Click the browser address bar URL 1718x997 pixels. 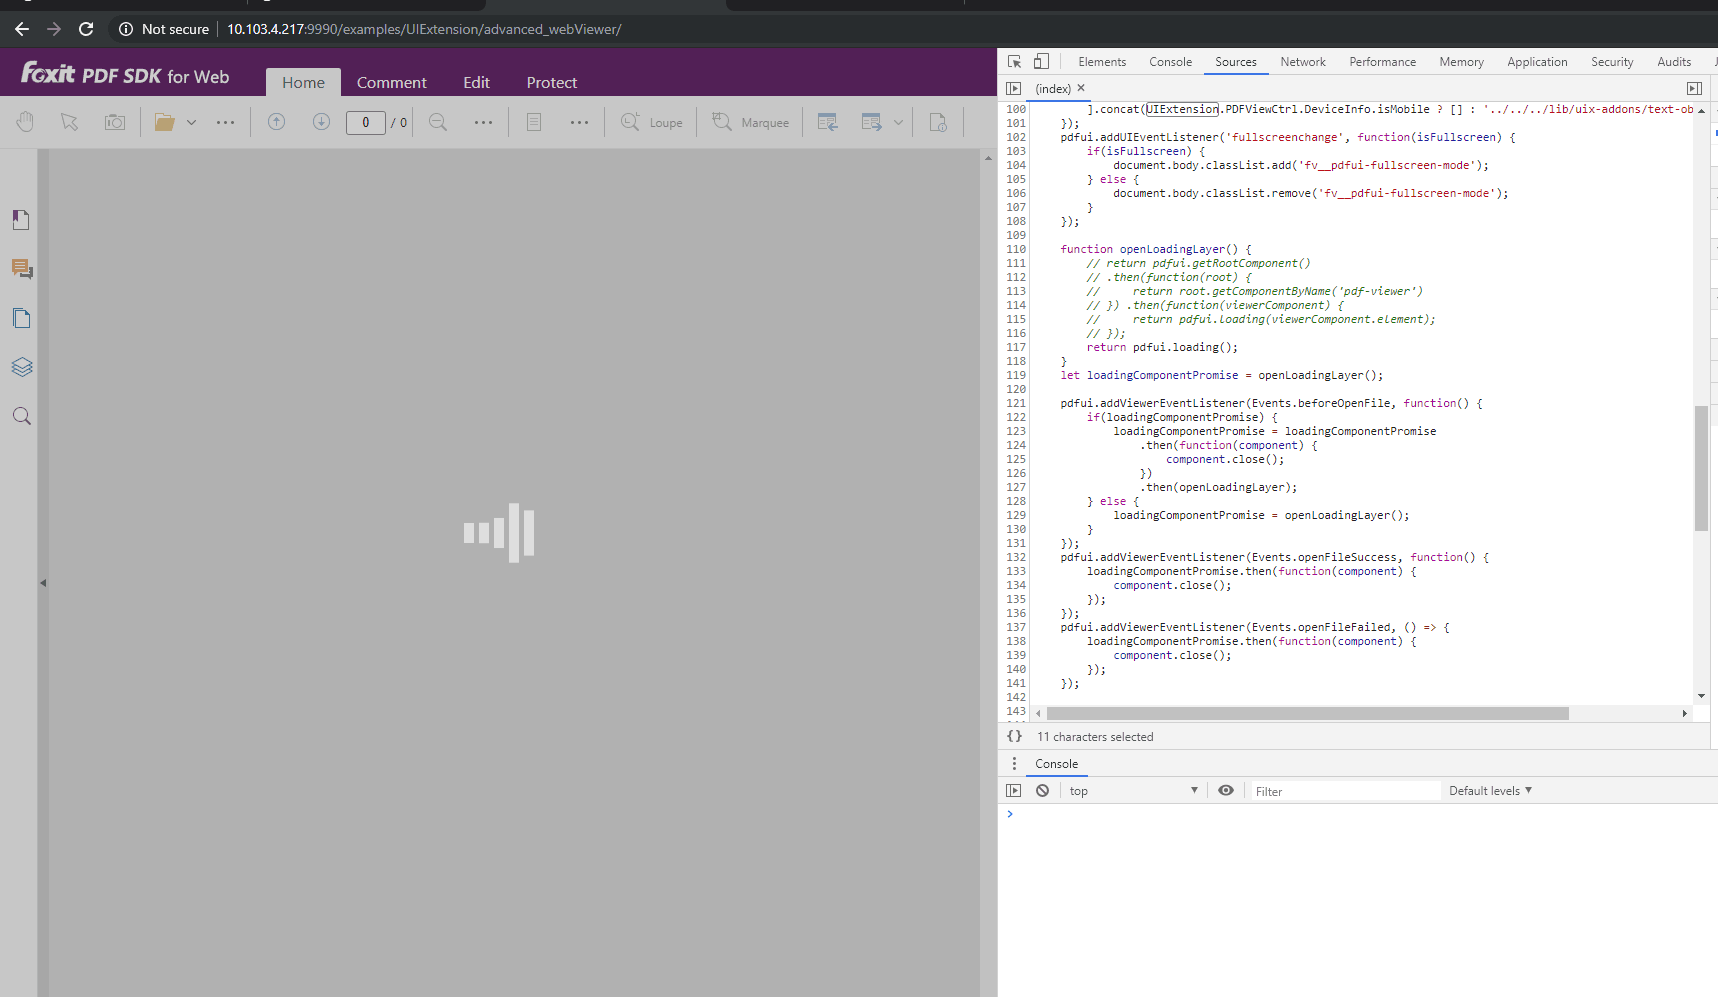point(424,29)
